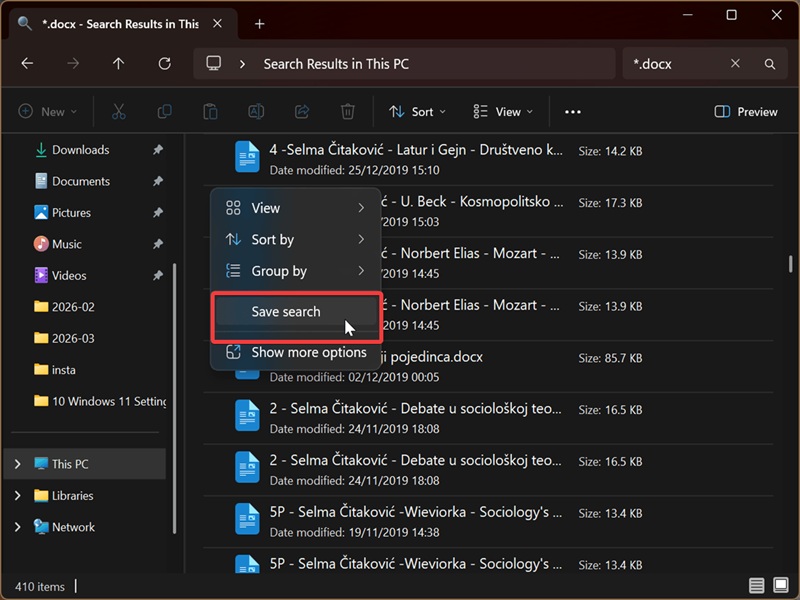Toggle the Preview pane

pyautogui.click(x=746, y=112)
